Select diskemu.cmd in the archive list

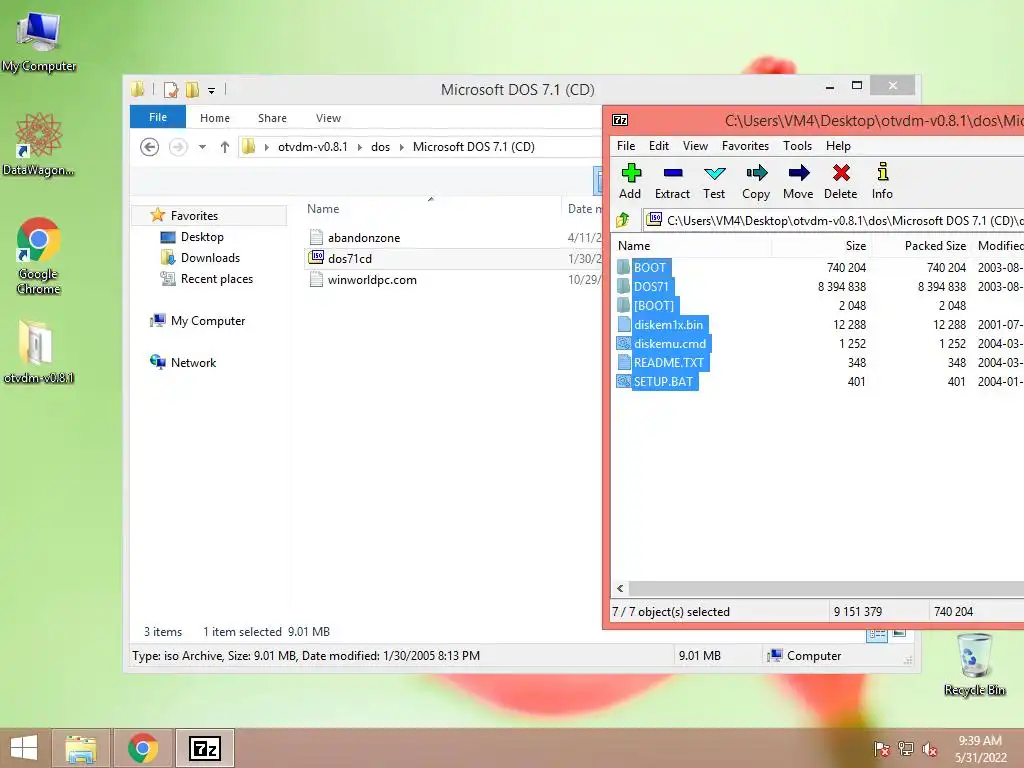pyautogui.click(x=669, y=343)
